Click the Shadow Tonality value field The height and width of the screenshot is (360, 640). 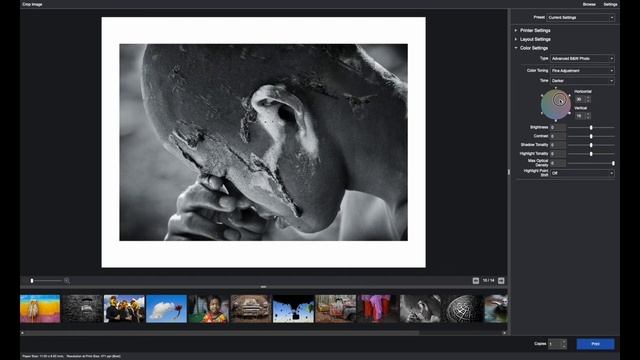558,145
